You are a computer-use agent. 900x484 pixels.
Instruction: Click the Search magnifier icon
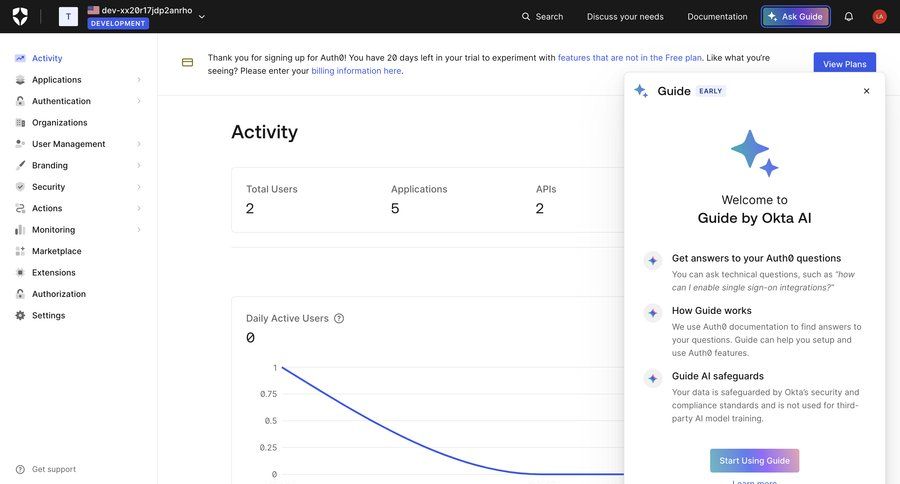(526, 17)
